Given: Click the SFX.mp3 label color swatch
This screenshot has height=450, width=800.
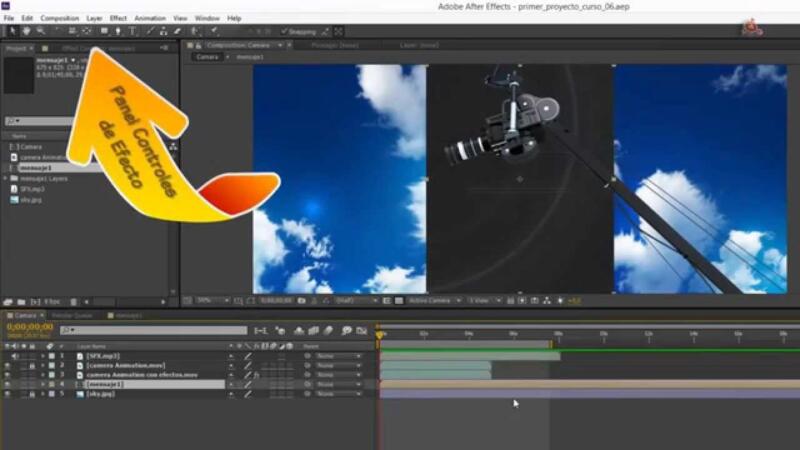Looking at the screenshot, I should [52, 356].
